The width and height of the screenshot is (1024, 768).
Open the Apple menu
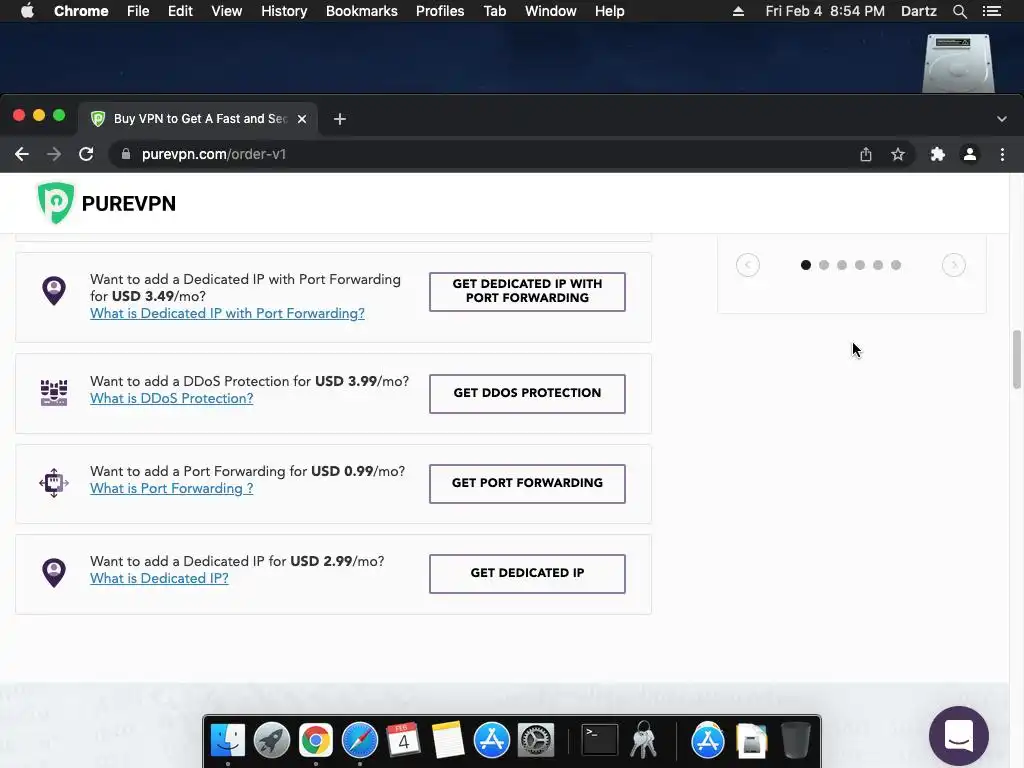[27, 11]
